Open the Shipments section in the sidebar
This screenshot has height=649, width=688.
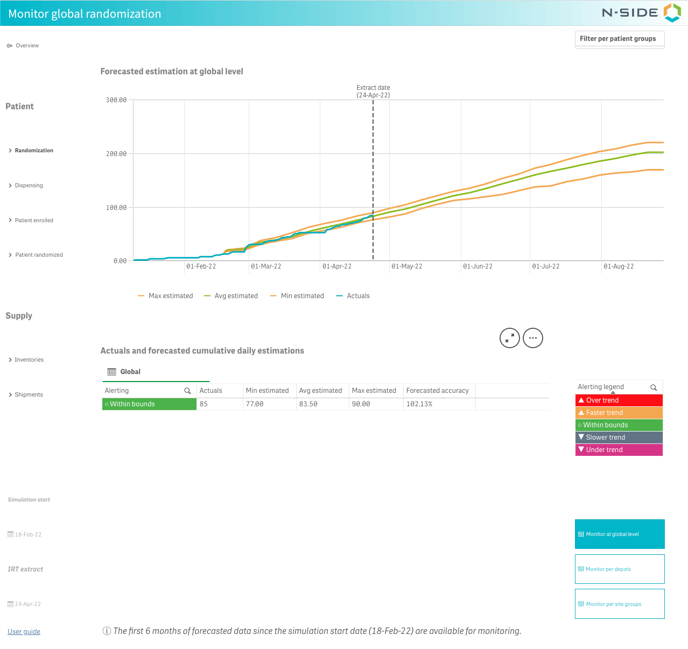(28, 395)
